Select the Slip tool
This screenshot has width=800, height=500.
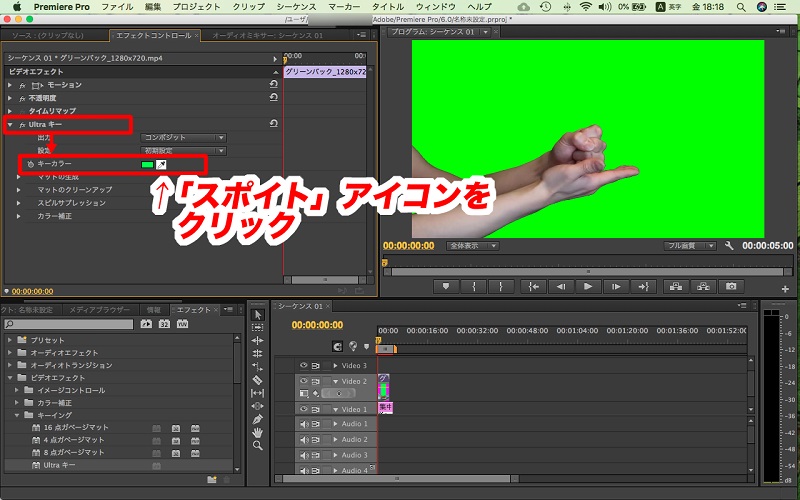pos(258,393)
